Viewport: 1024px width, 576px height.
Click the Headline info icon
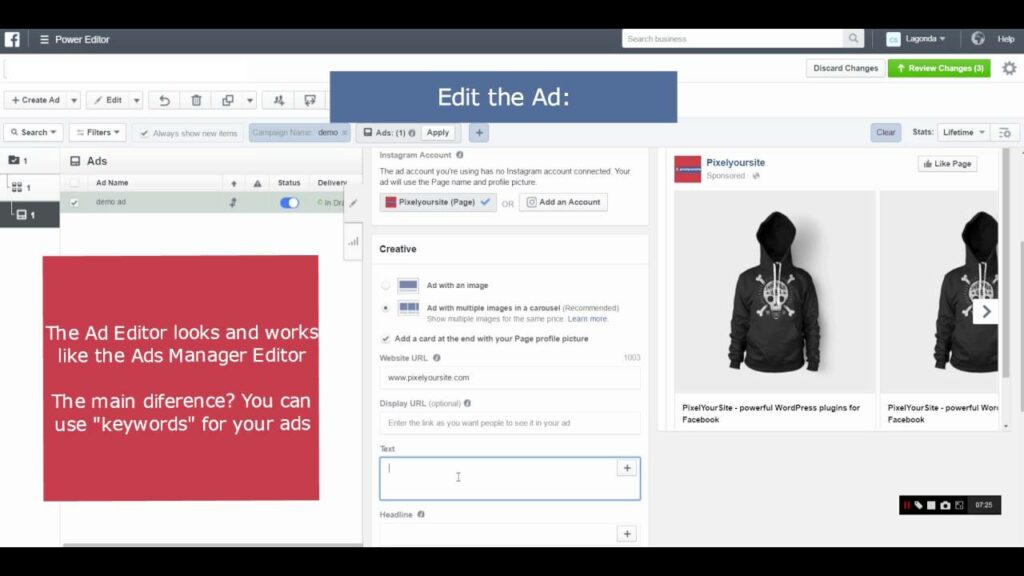[x=421, y=514]
